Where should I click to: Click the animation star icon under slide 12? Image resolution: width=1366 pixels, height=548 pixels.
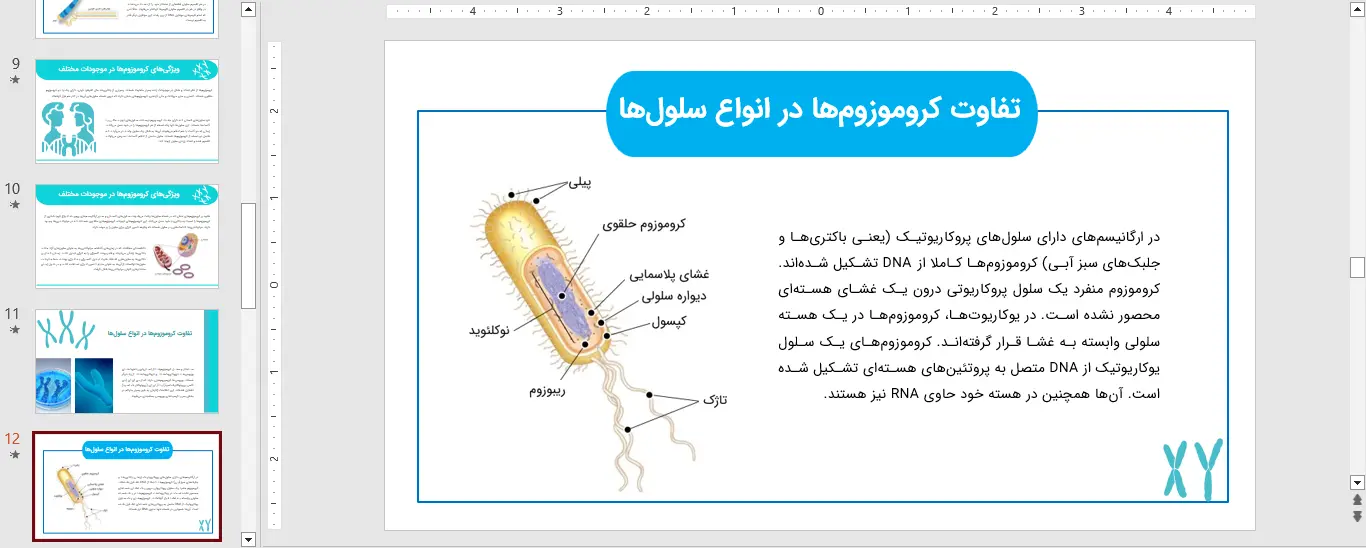pos(14,455)
